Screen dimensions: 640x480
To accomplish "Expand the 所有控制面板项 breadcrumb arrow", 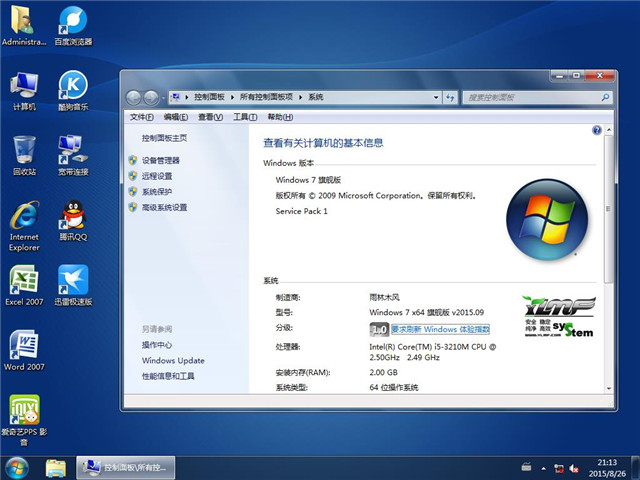I will tap(300, 97).
